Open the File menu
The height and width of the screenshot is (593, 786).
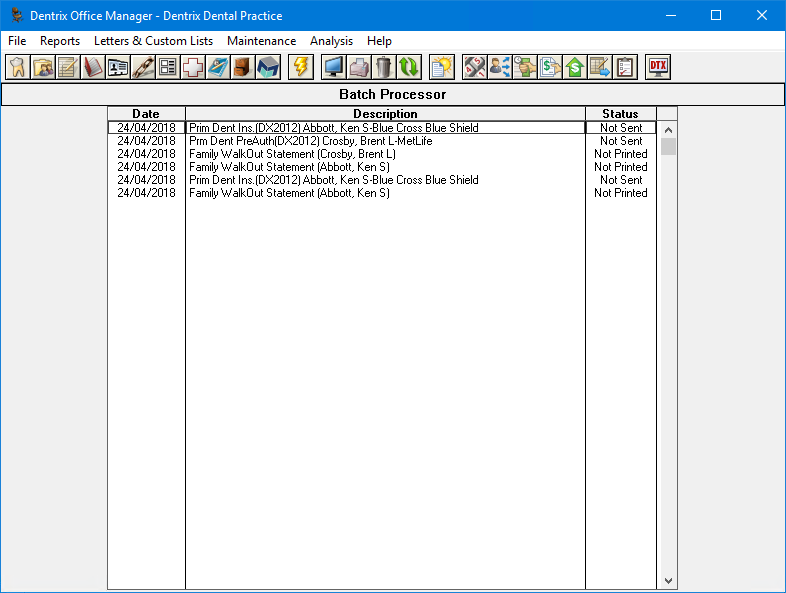coord(17,41)
